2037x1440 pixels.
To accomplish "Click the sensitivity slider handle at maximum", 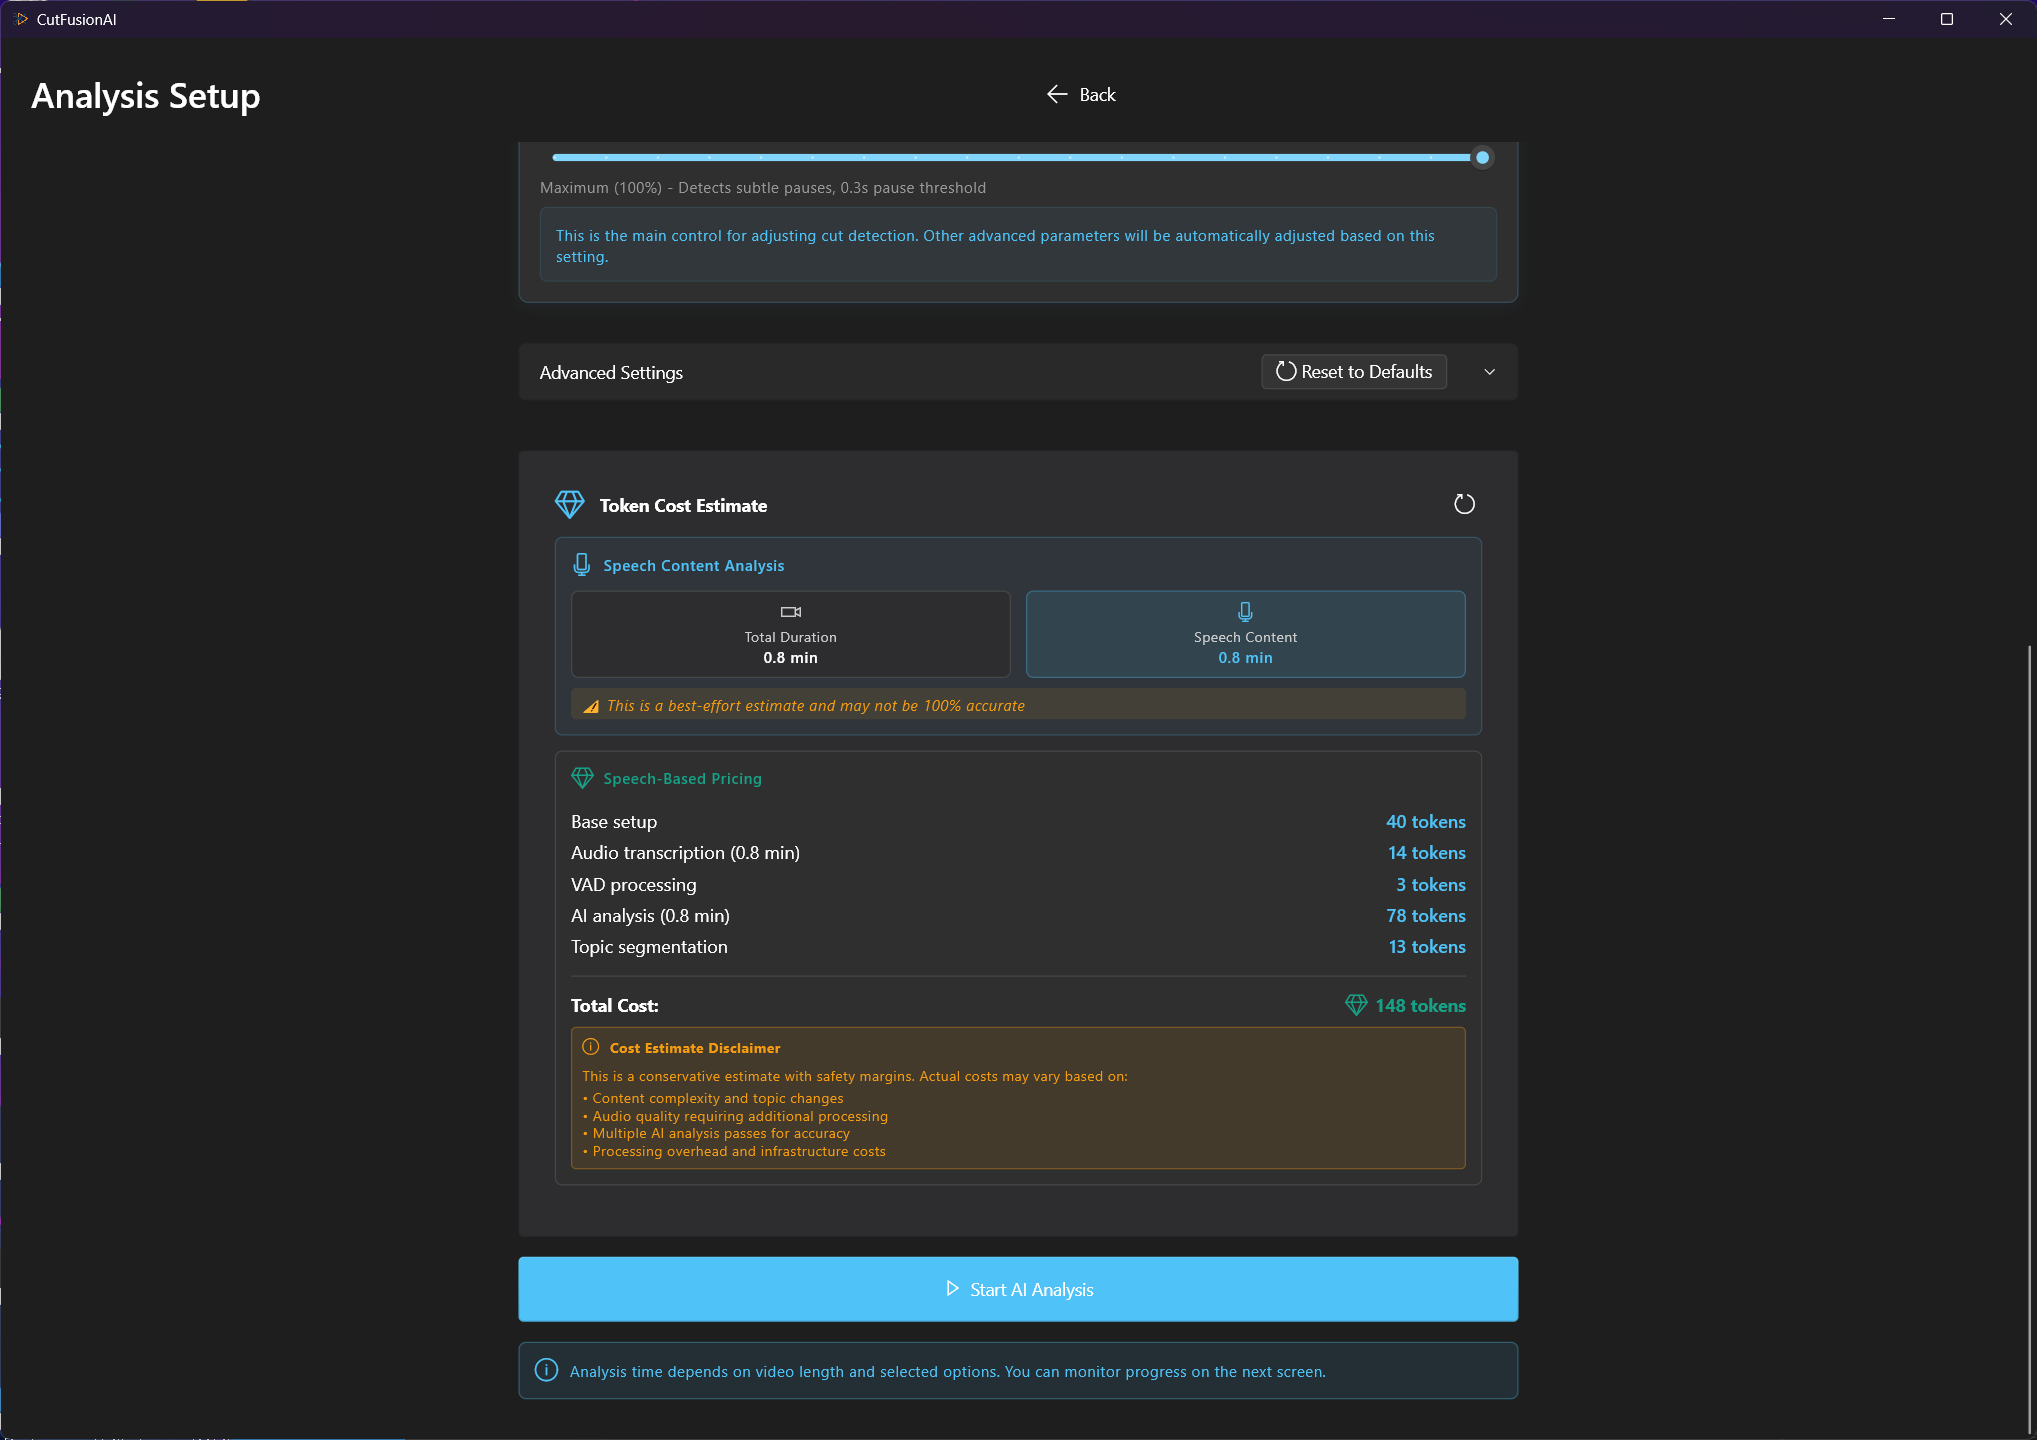I will [1482, 157].
